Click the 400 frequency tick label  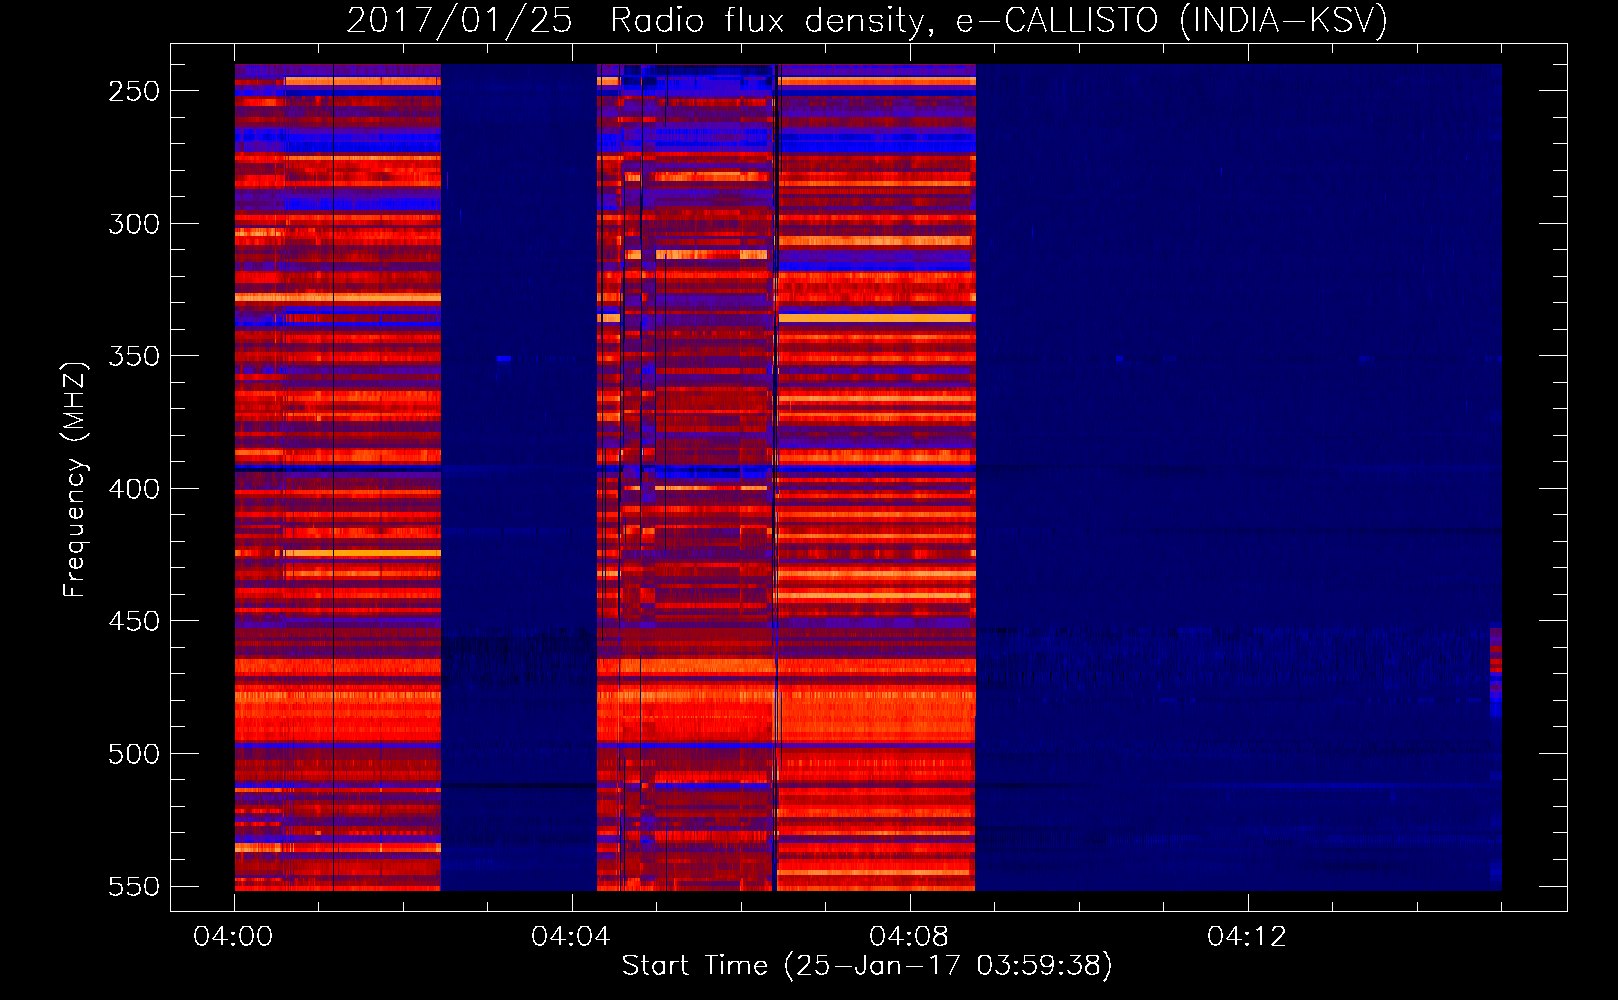click(134, 489)
